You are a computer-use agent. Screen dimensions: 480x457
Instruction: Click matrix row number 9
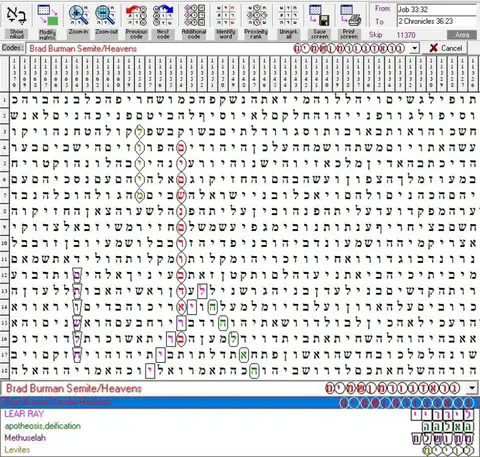coord(4,227)
